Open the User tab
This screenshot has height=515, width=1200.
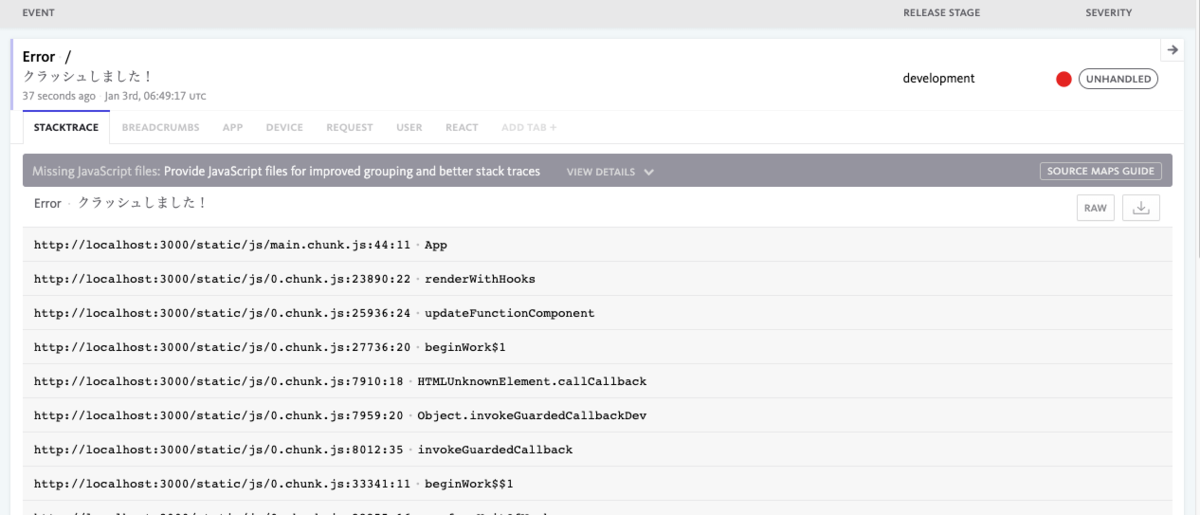(409, 128)
